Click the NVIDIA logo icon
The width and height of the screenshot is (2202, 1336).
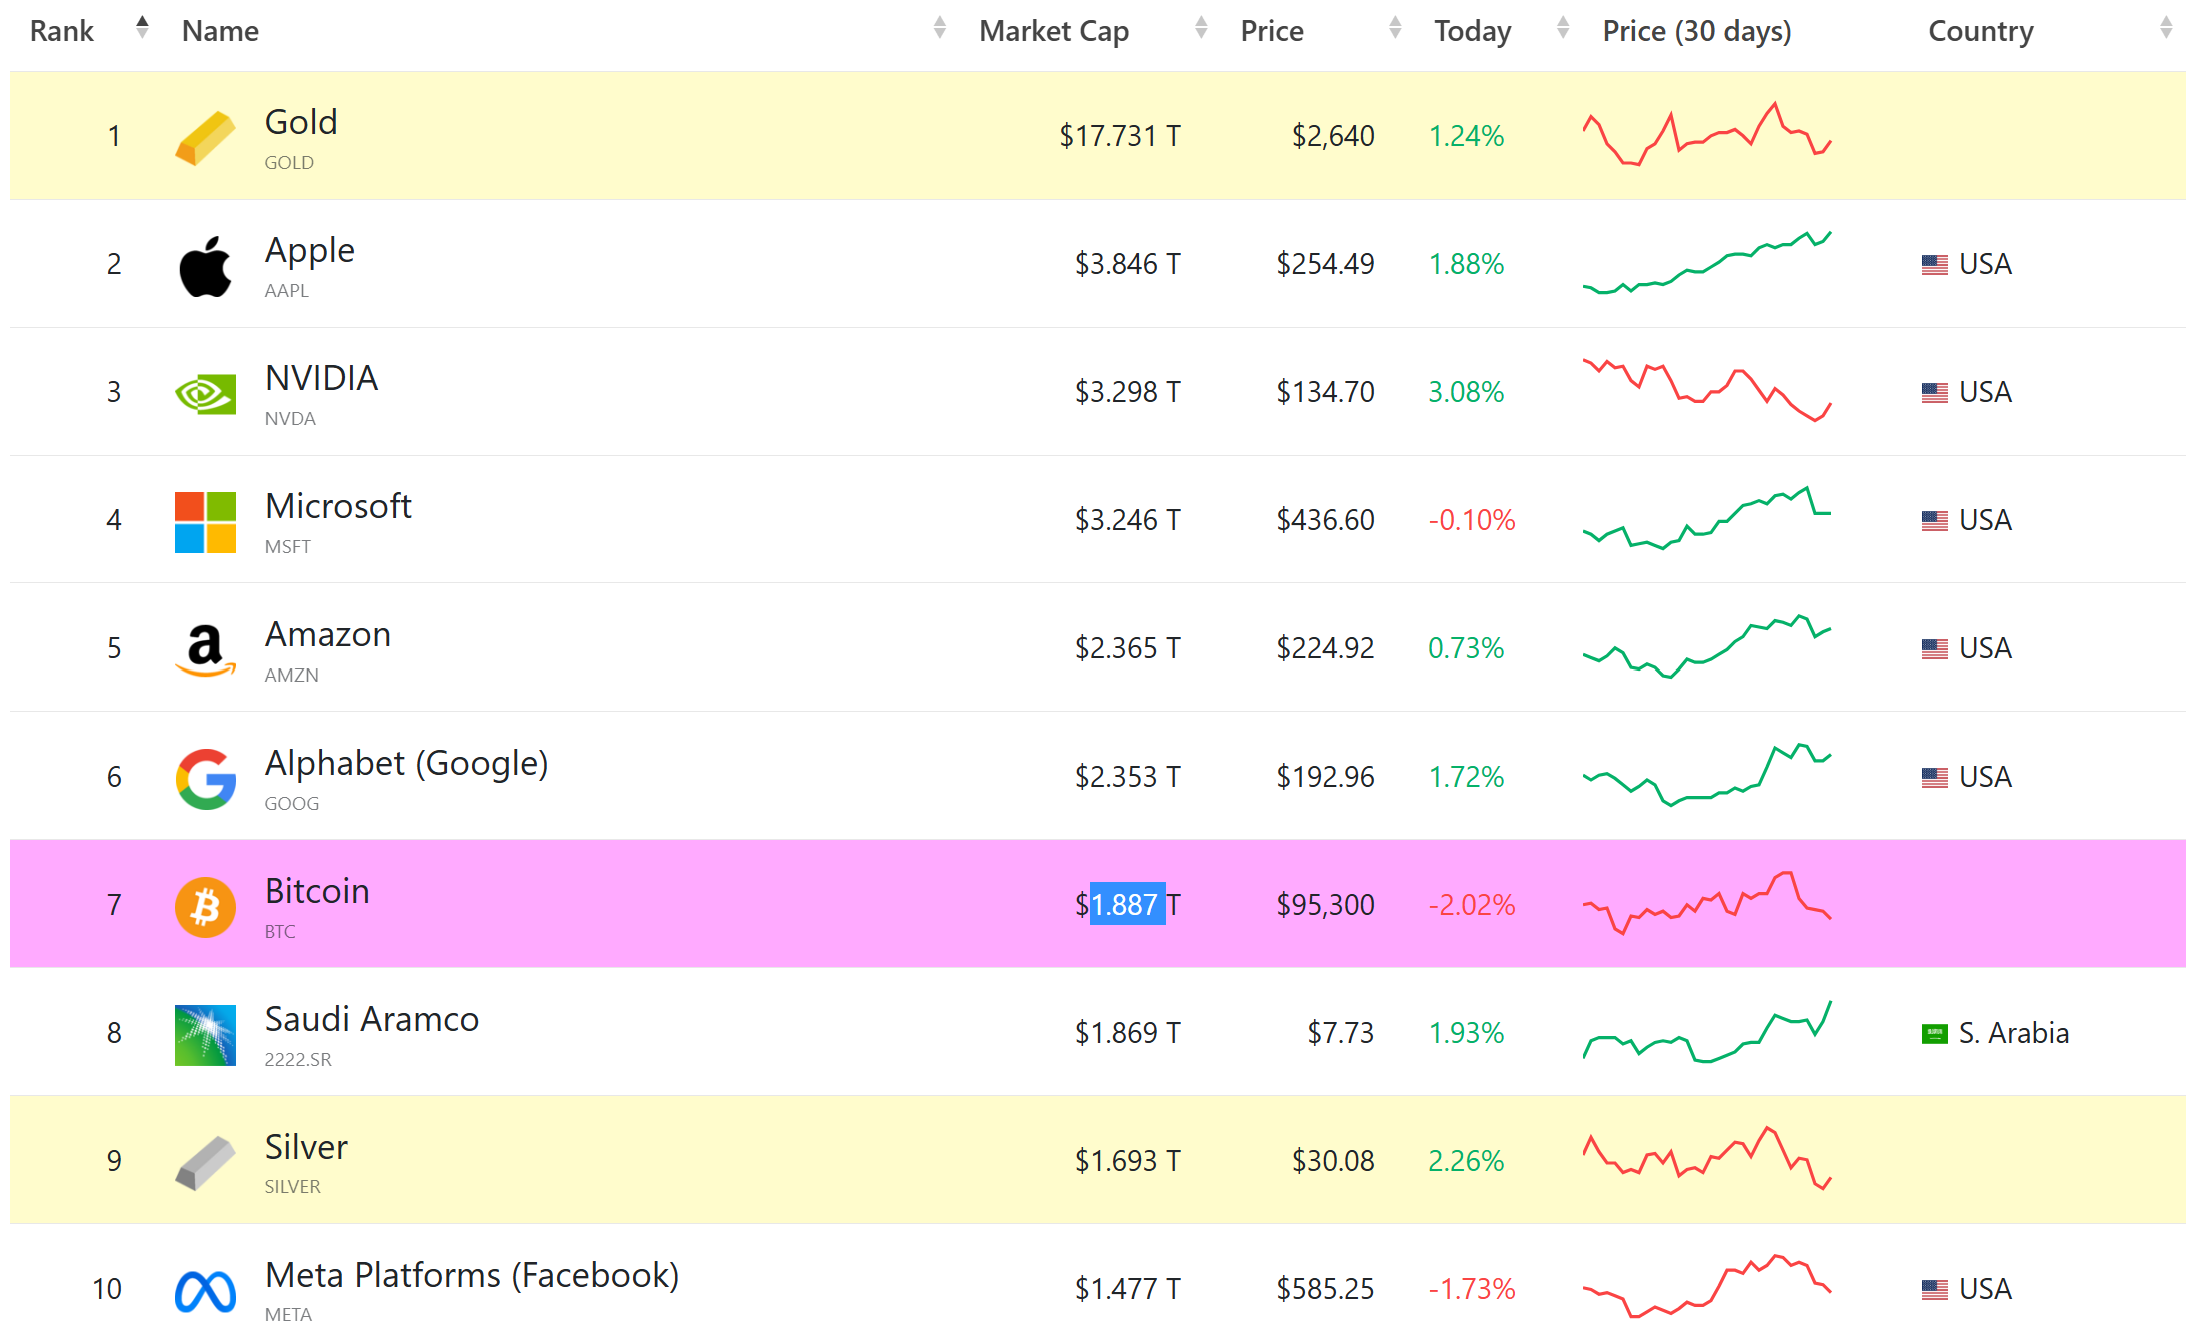205,394
